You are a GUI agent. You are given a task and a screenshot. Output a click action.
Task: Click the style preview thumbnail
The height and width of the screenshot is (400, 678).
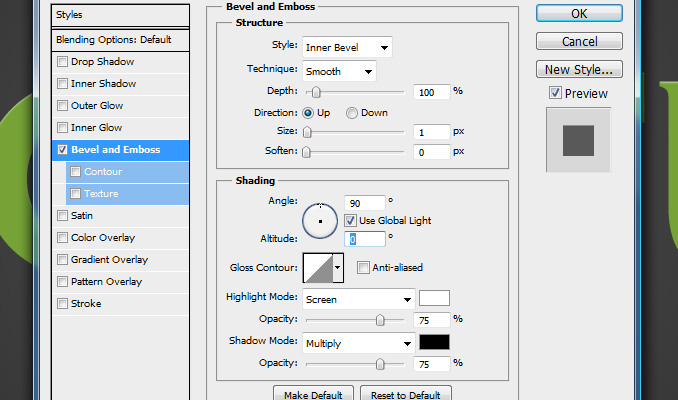click(x=579, y=140)
